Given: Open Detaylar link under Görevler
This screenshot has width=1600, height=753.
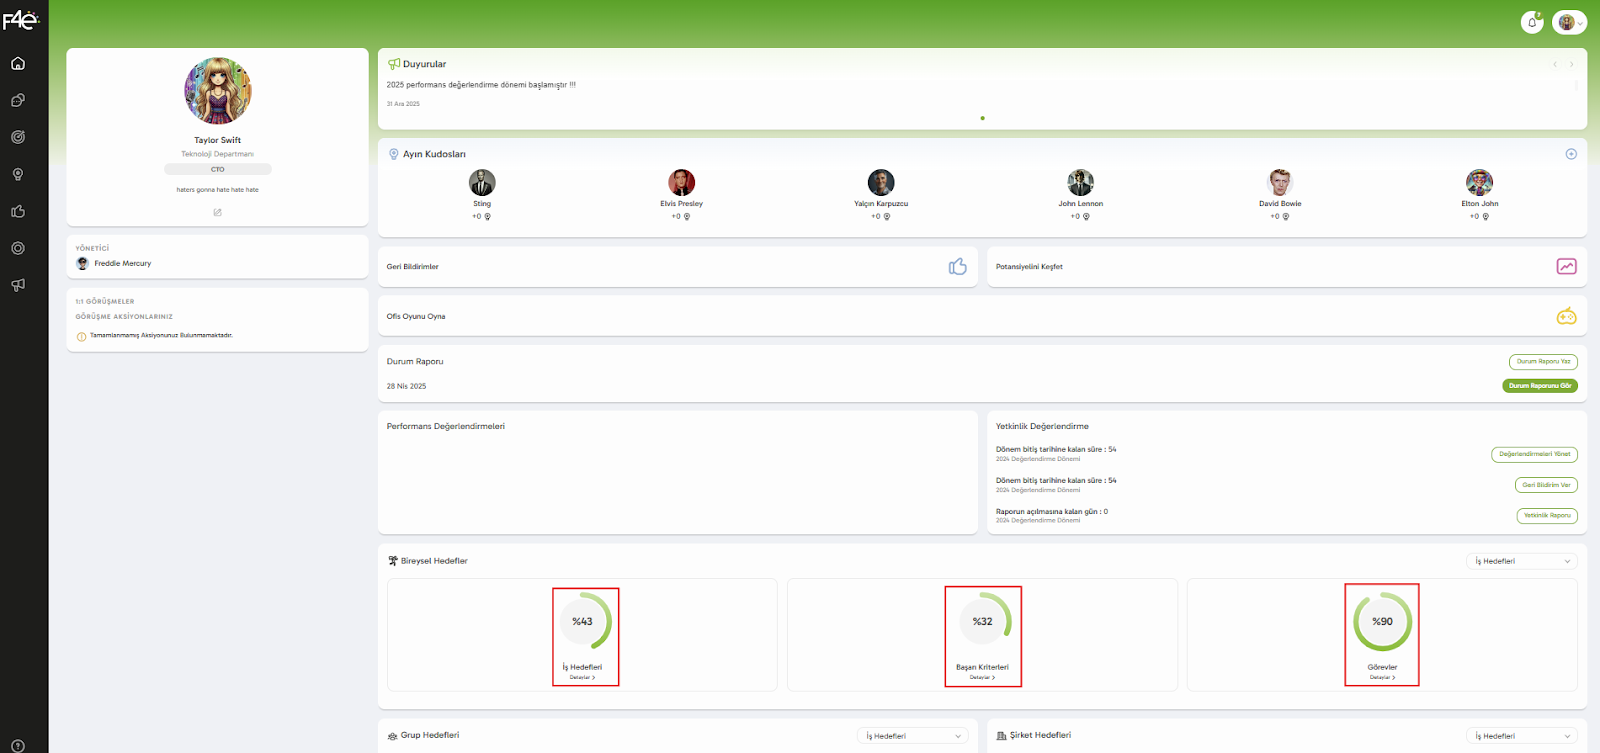Looking at the screenshot, I should (x=1382, y=678).
